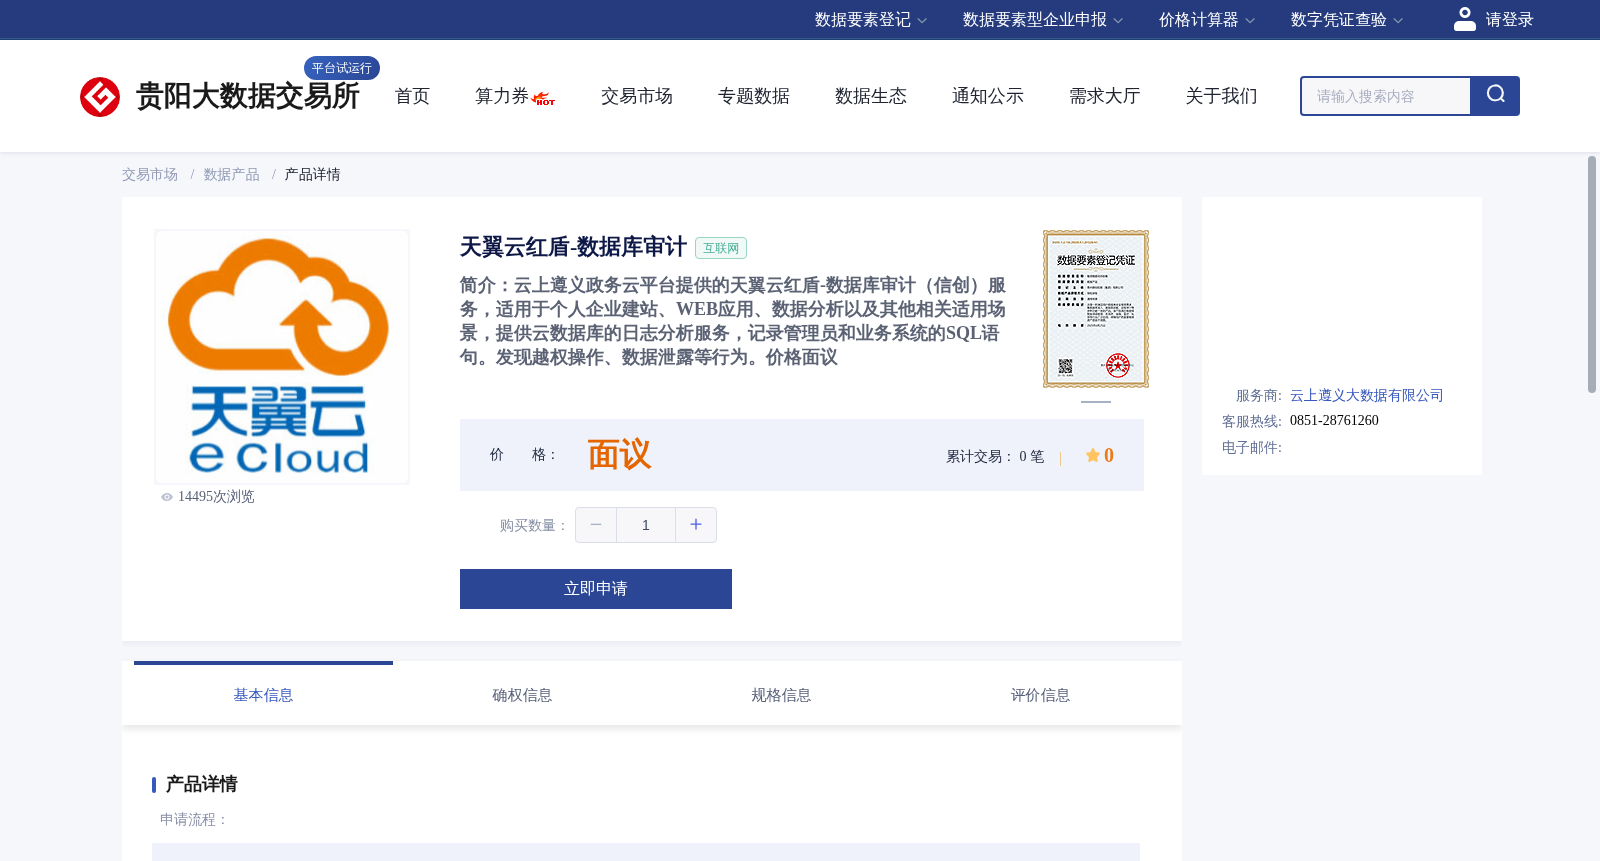The width and height of the screenshot is (1600, 861).
Task: Click the 互联网 tag label
Action: [721, 248]
